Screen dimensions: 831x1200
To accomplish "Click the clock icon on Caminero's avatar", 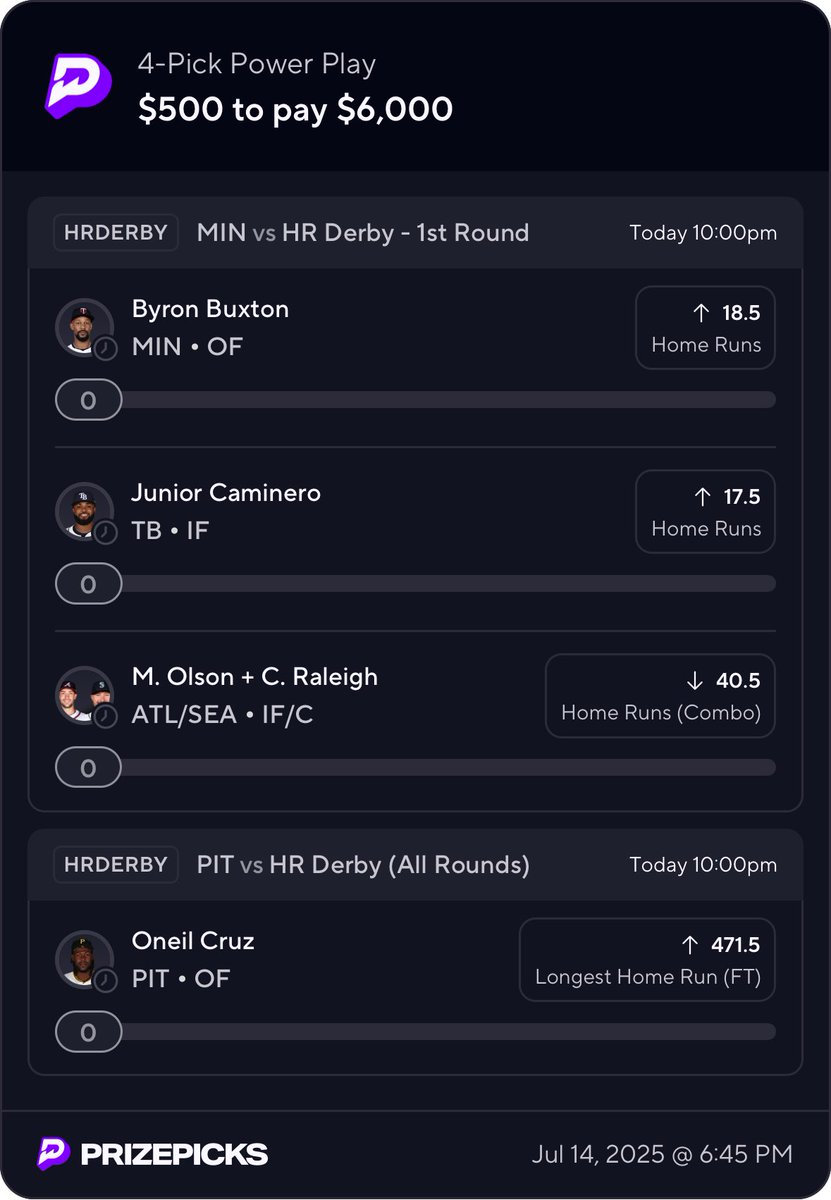I will [105, 532].
